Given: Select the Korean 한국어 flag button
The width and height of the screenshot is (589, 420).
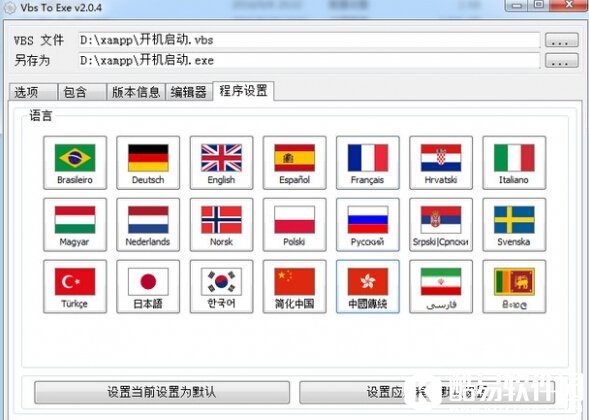Looking at the screenshot, I should click(x=221, y=287).
